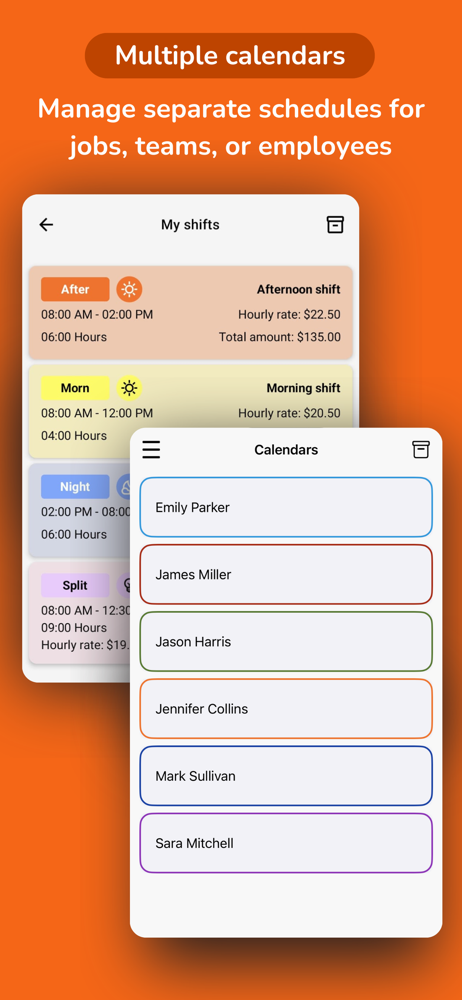Screen dimensions: 462x1000
Task: Select the purple Split tag
Action: point(75,585)
